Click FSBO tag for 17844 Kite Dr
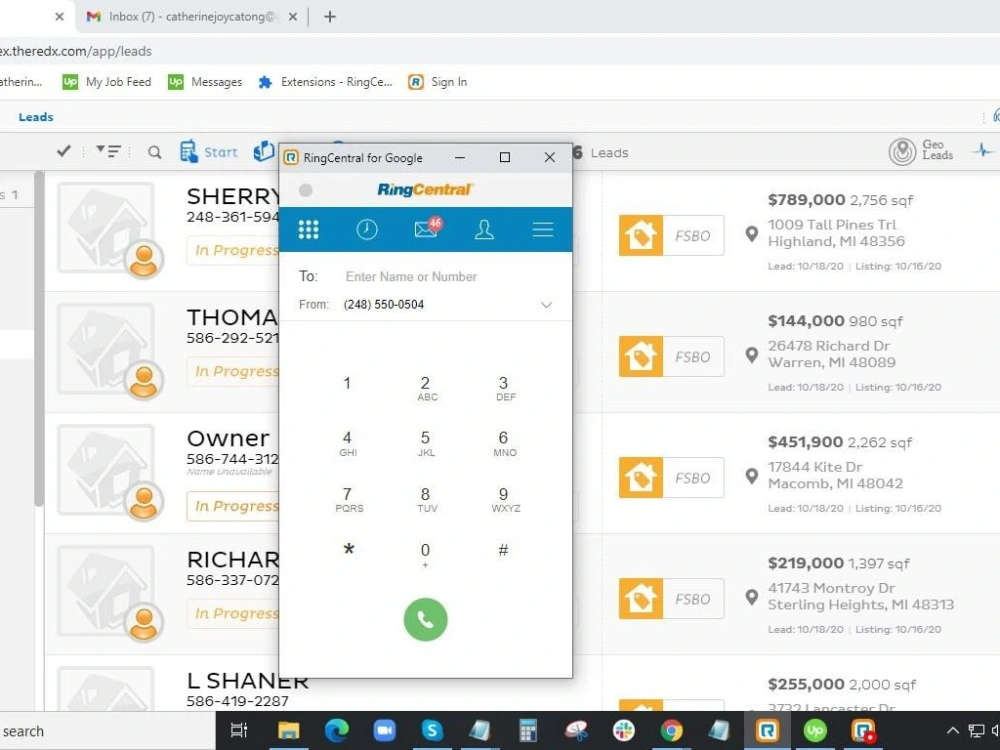Image resolution: width=1000 pixels, height=750 pixels. 671,478
